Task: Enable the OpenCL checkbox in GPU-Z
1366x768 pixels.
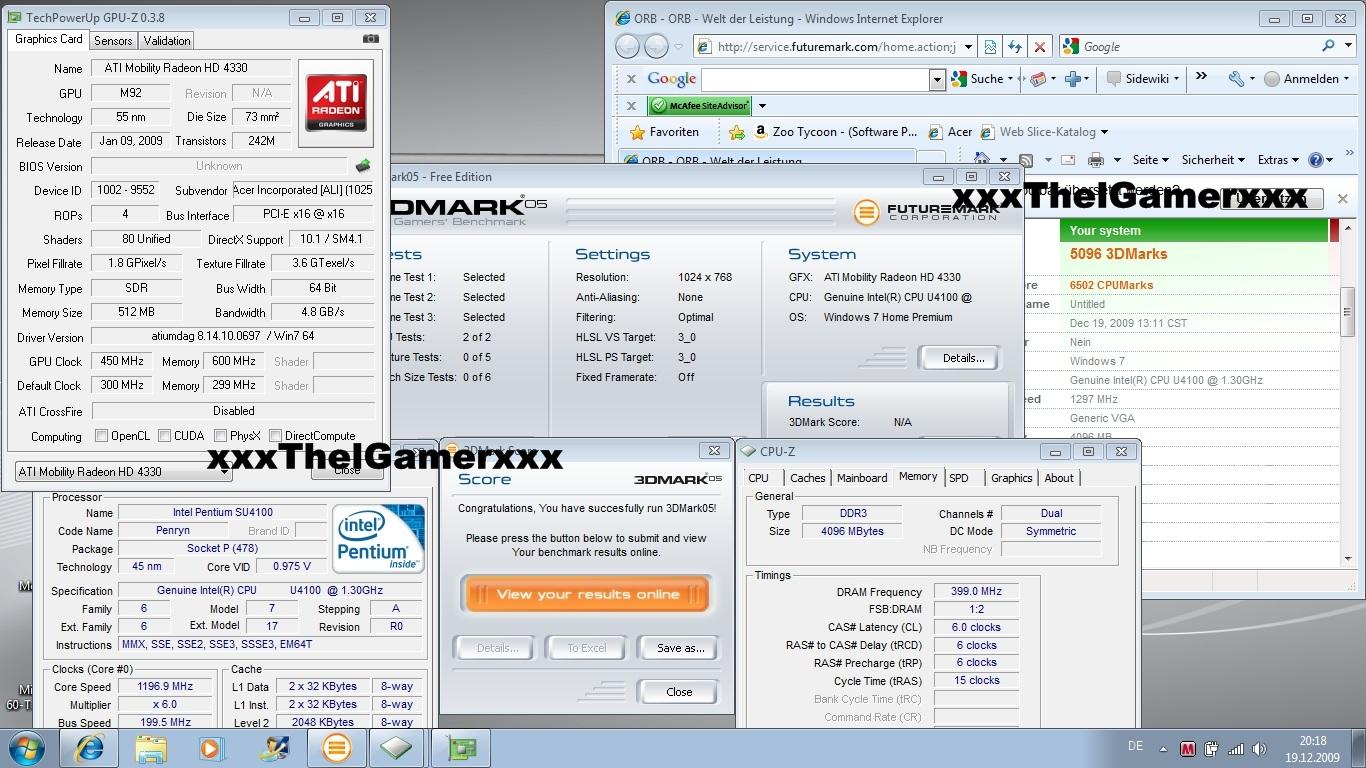Action: tap(101, 436)
